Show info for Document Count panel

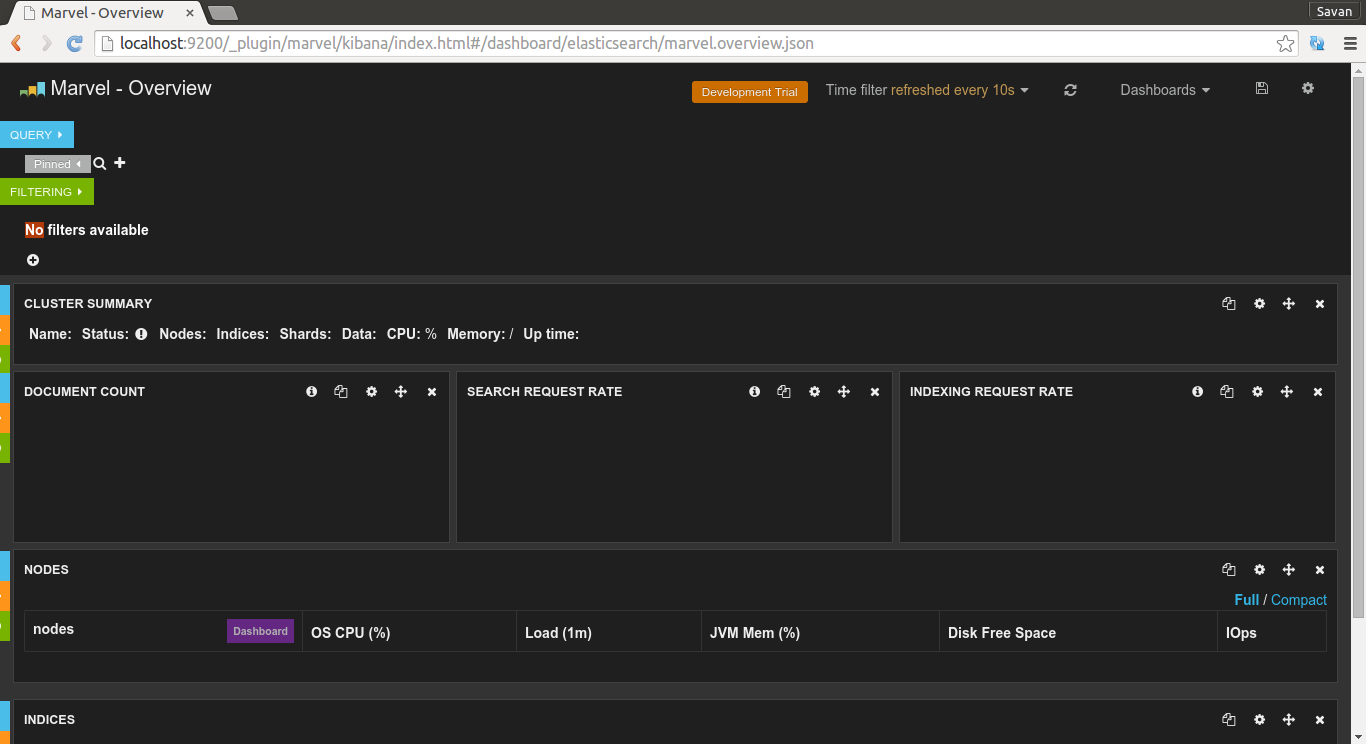(312, 392)
